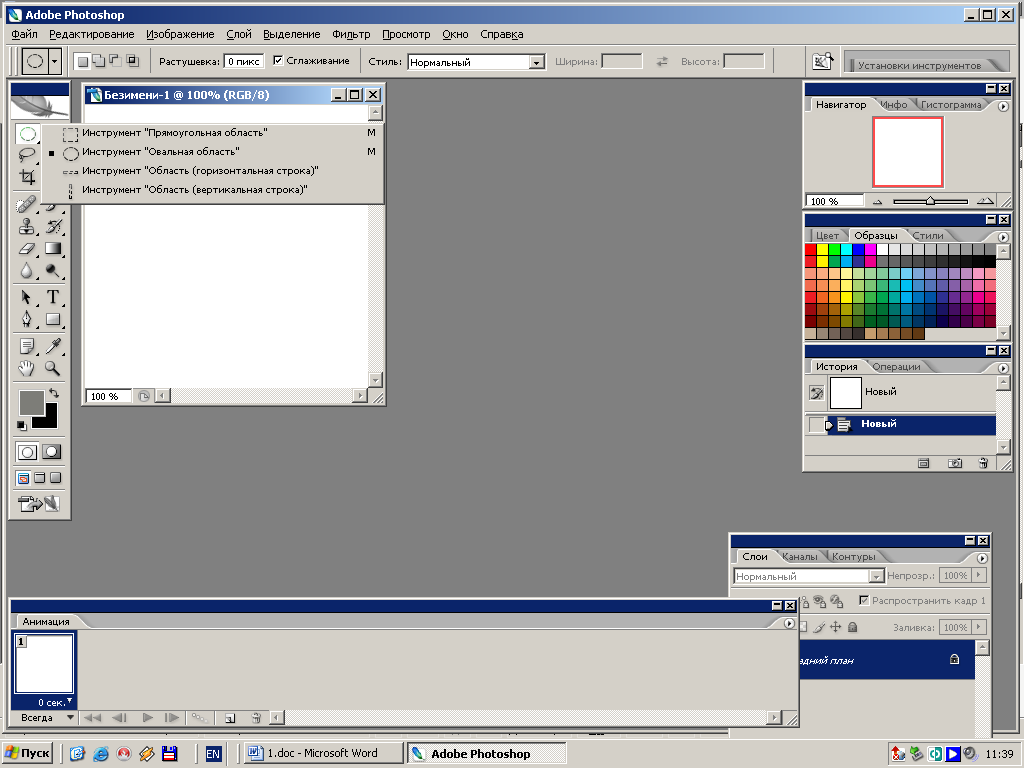This screenshot has width=1024, height=768.
Task: Open the Стиль dropdown
Action: (x=537, y=63)
